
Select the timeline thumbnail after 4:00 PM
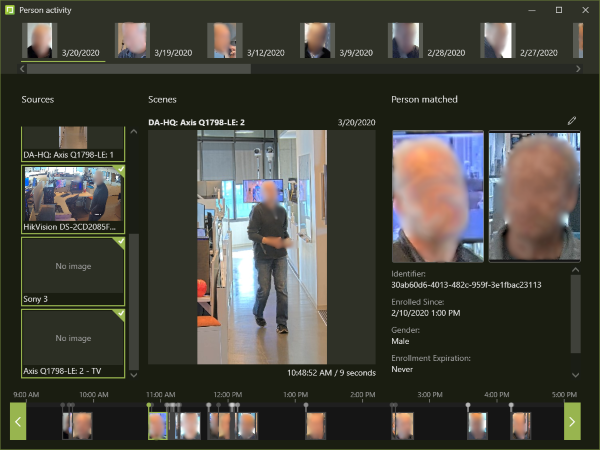coord(521,426)
